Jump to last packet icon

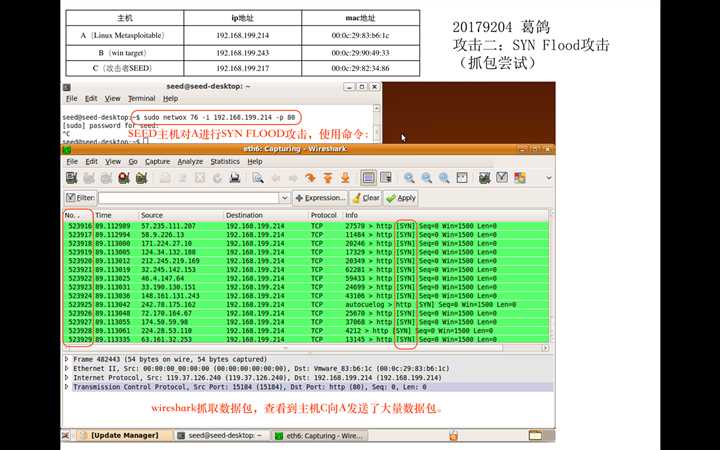345,178
